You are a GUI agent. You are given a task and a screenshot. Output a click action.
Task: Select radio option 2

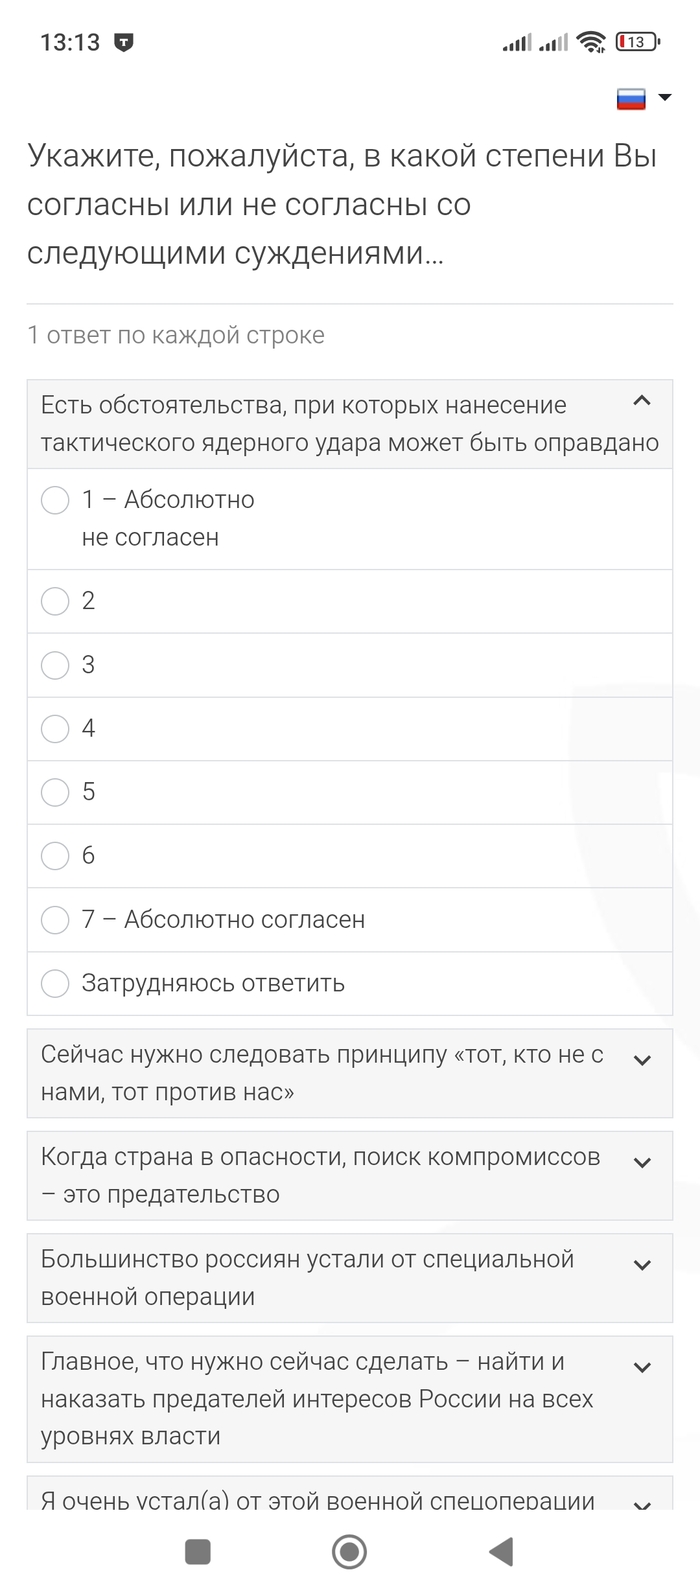pos(55,601)
